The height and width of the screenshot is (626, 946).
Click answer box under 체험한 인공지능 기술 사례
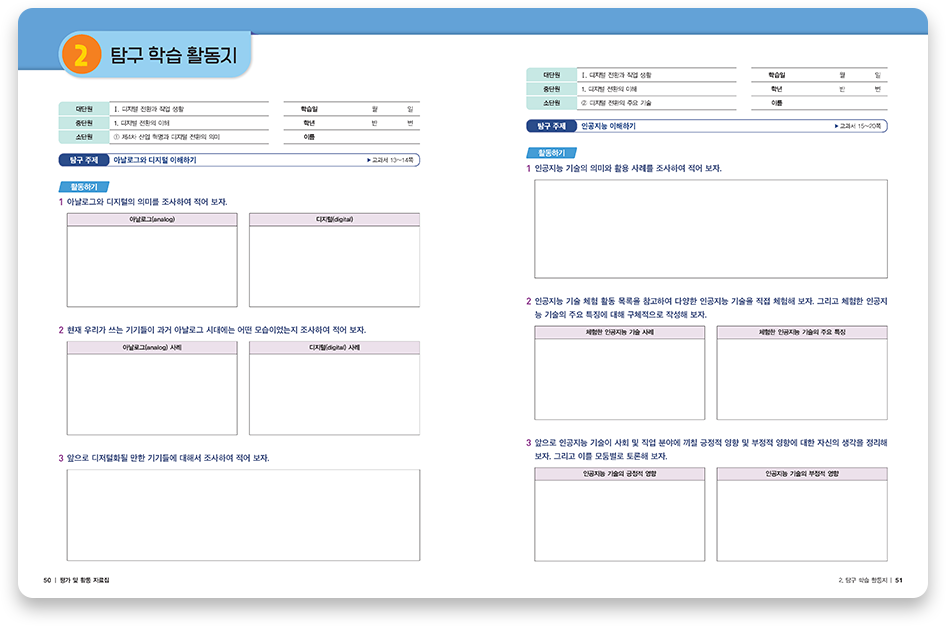(x=620, y=379)
